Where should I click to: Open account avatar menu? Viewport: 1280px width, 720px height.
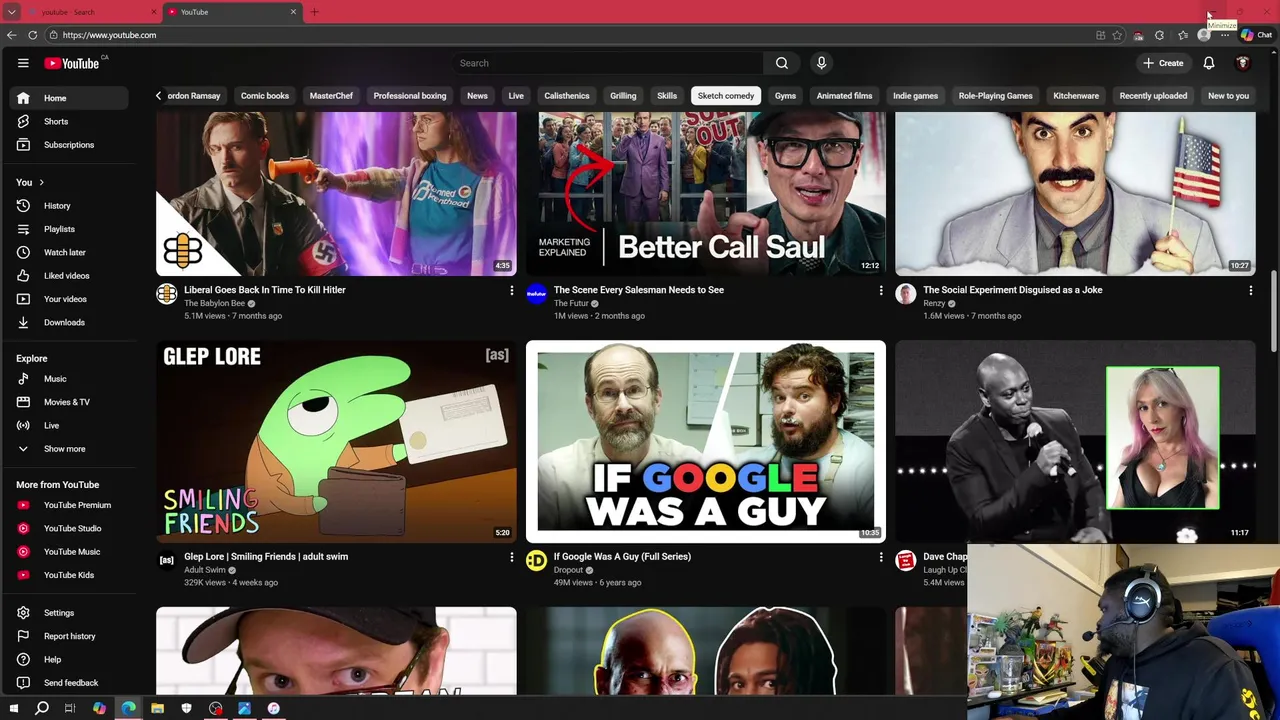click(x=1243, y=63)
